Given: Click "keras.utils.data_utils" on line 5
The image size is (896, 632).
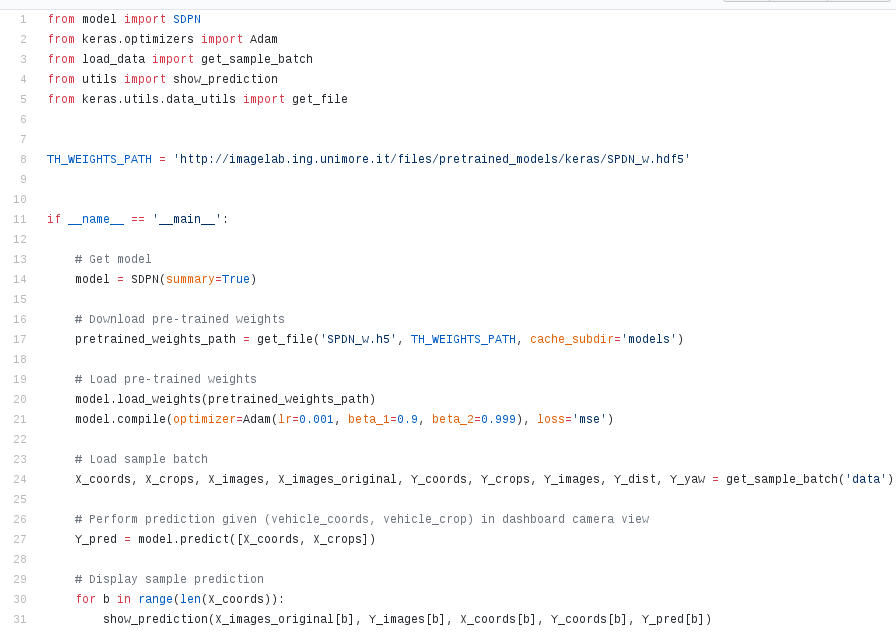Looking at the screenshot, I should pos(159,99).
